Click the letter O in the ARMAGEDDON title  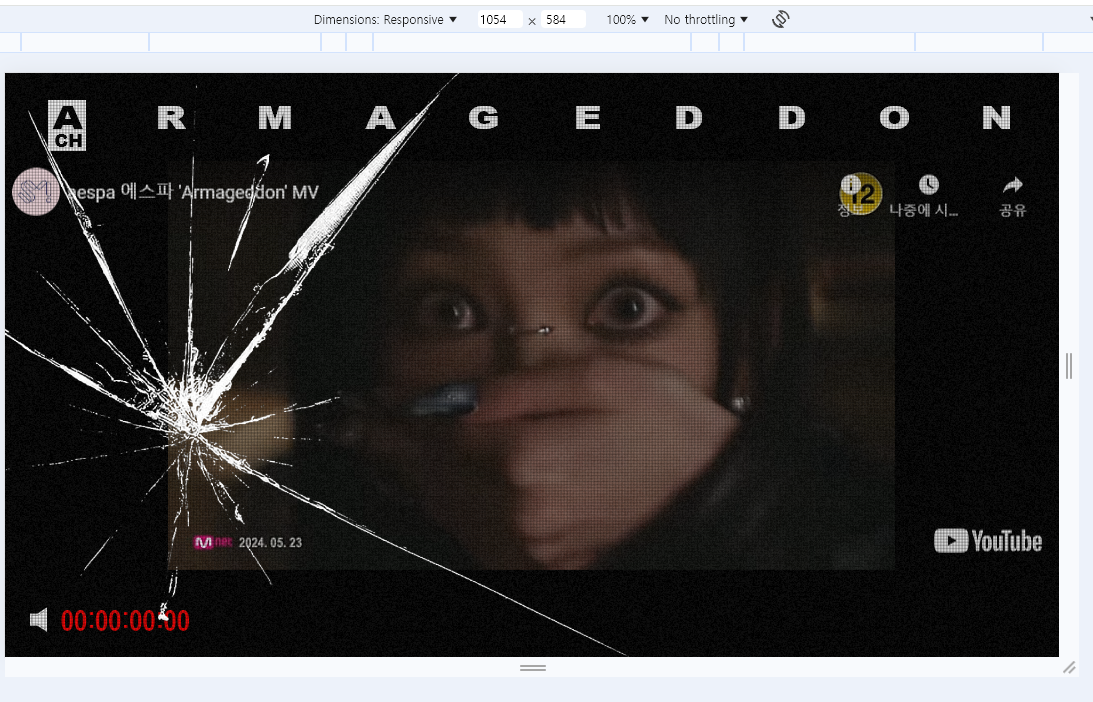tap(894, 118)
